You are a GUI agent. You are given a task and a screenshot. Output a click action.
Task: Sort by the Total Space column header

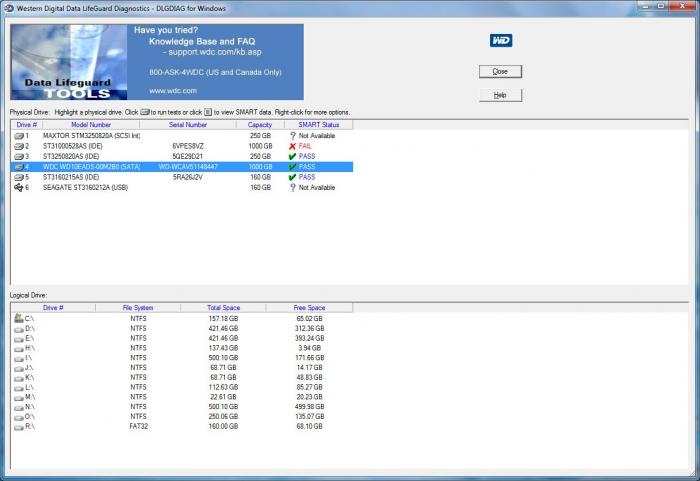coord(223,308)
